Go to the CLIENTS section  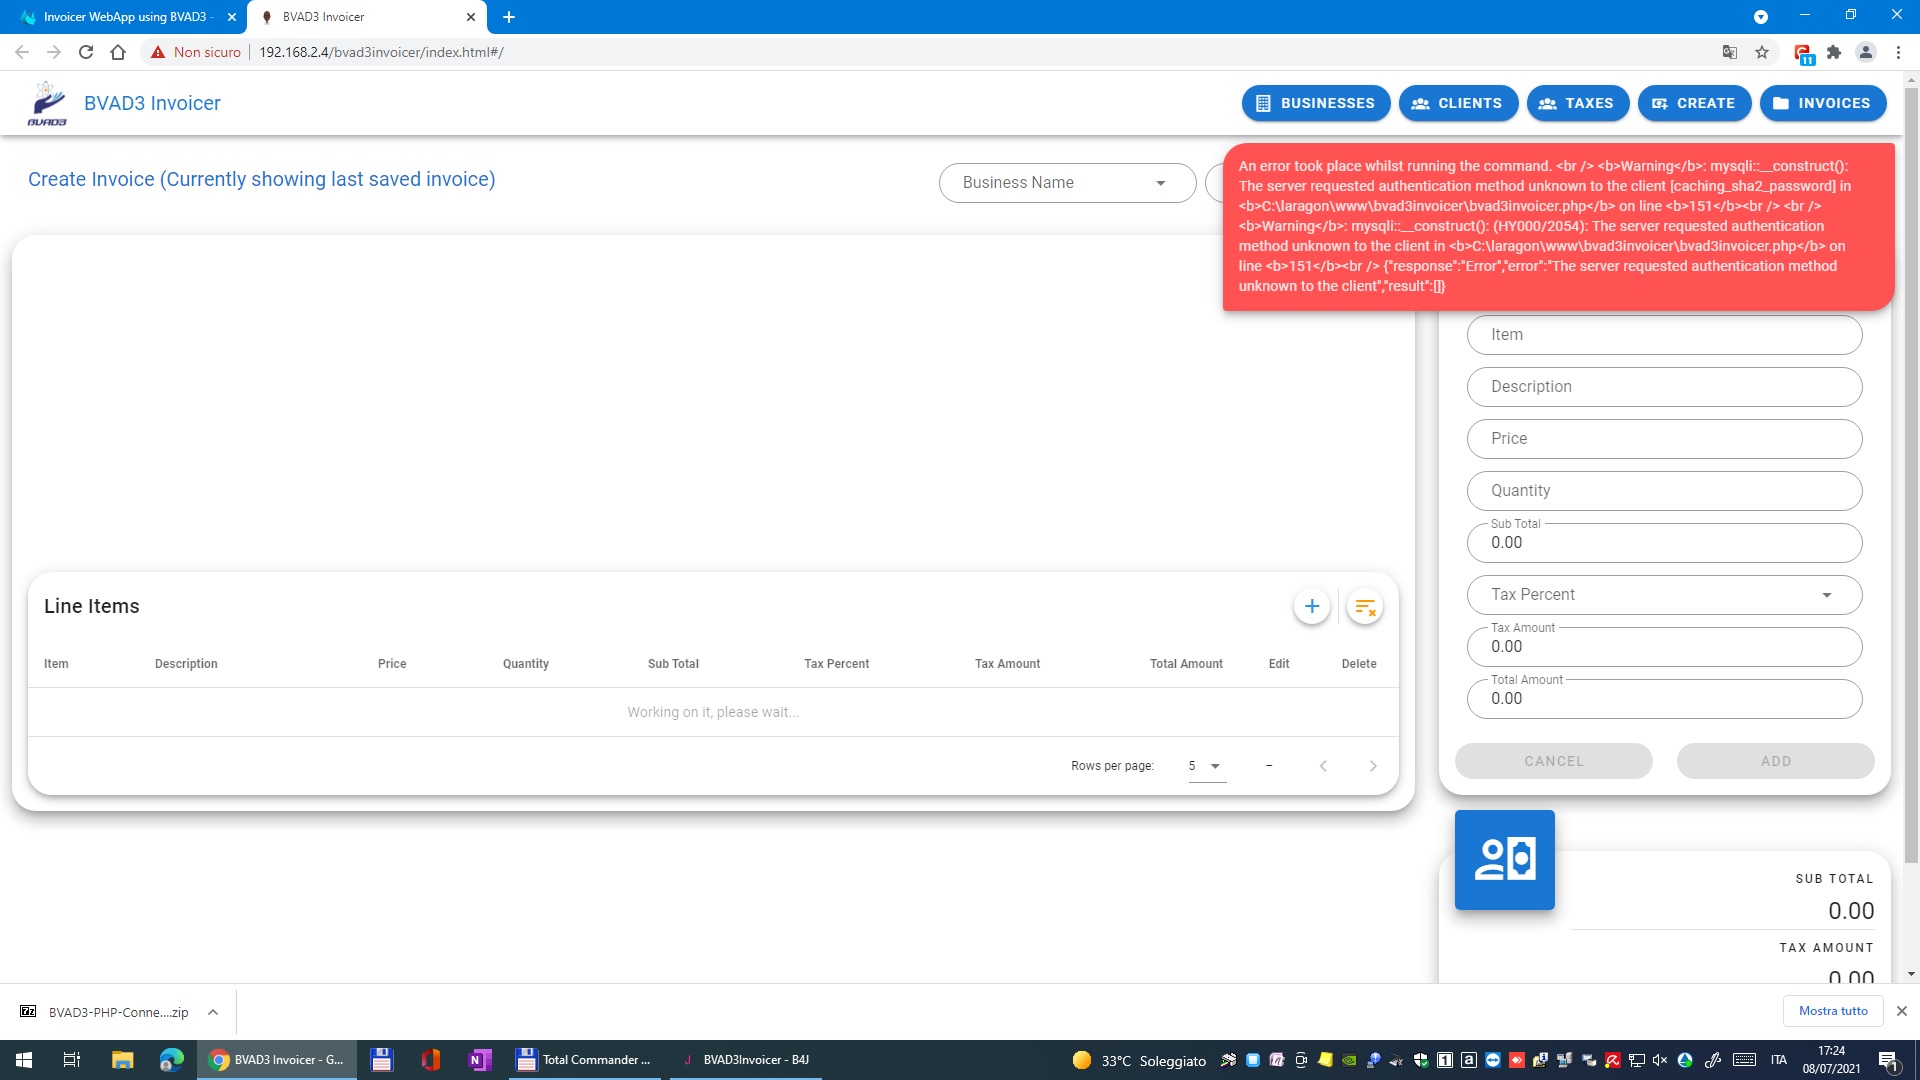click(1457, 103)
